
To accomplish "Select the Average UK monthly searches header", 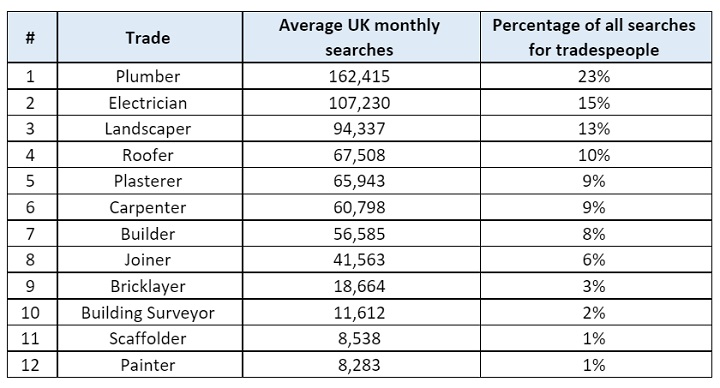I will (361, 37).
